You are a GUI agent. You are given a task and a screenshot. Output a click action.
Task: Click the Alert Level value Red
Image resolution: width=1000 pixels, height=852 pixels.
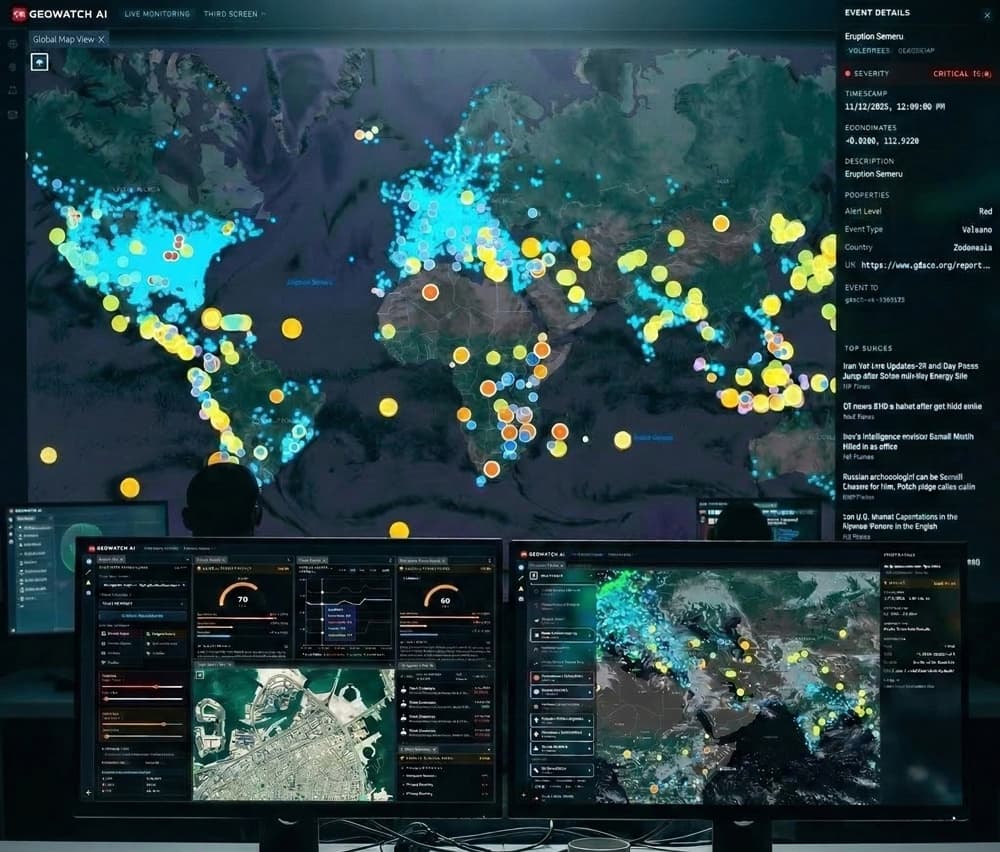tap(985, 211)
